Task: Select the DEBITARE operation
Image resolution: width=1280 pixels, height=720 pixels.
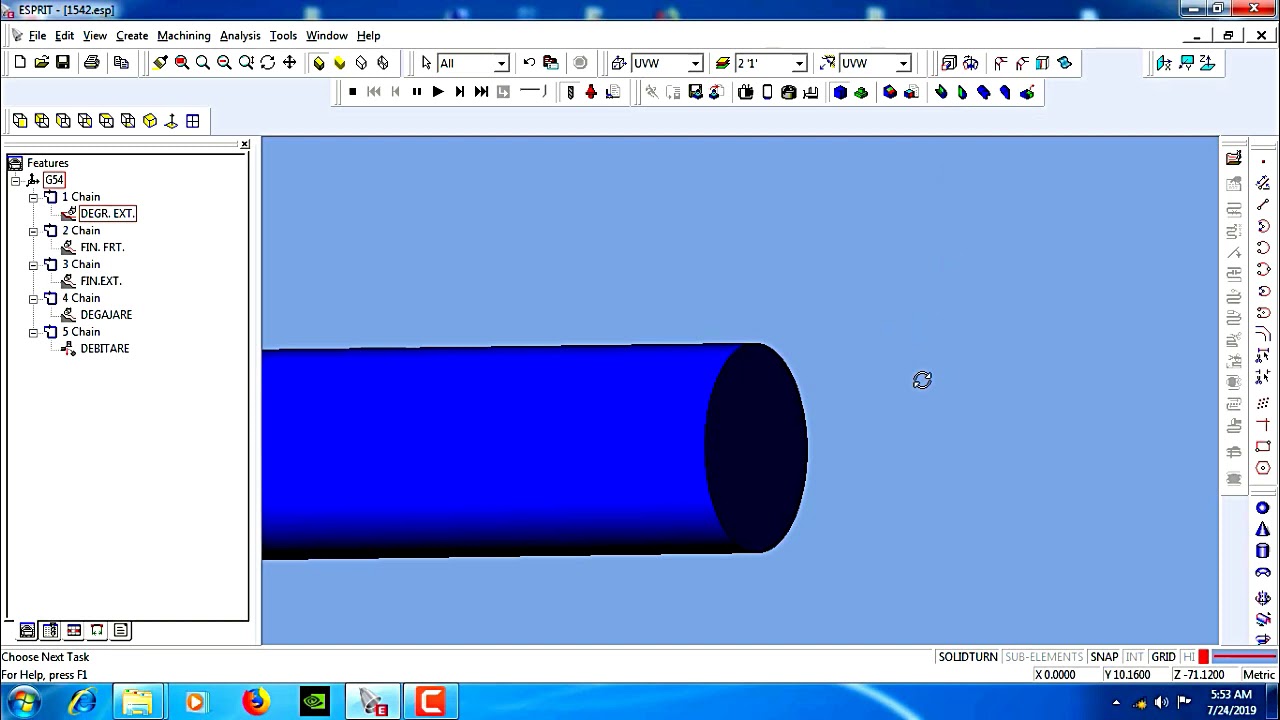Action: click(104, 349)
